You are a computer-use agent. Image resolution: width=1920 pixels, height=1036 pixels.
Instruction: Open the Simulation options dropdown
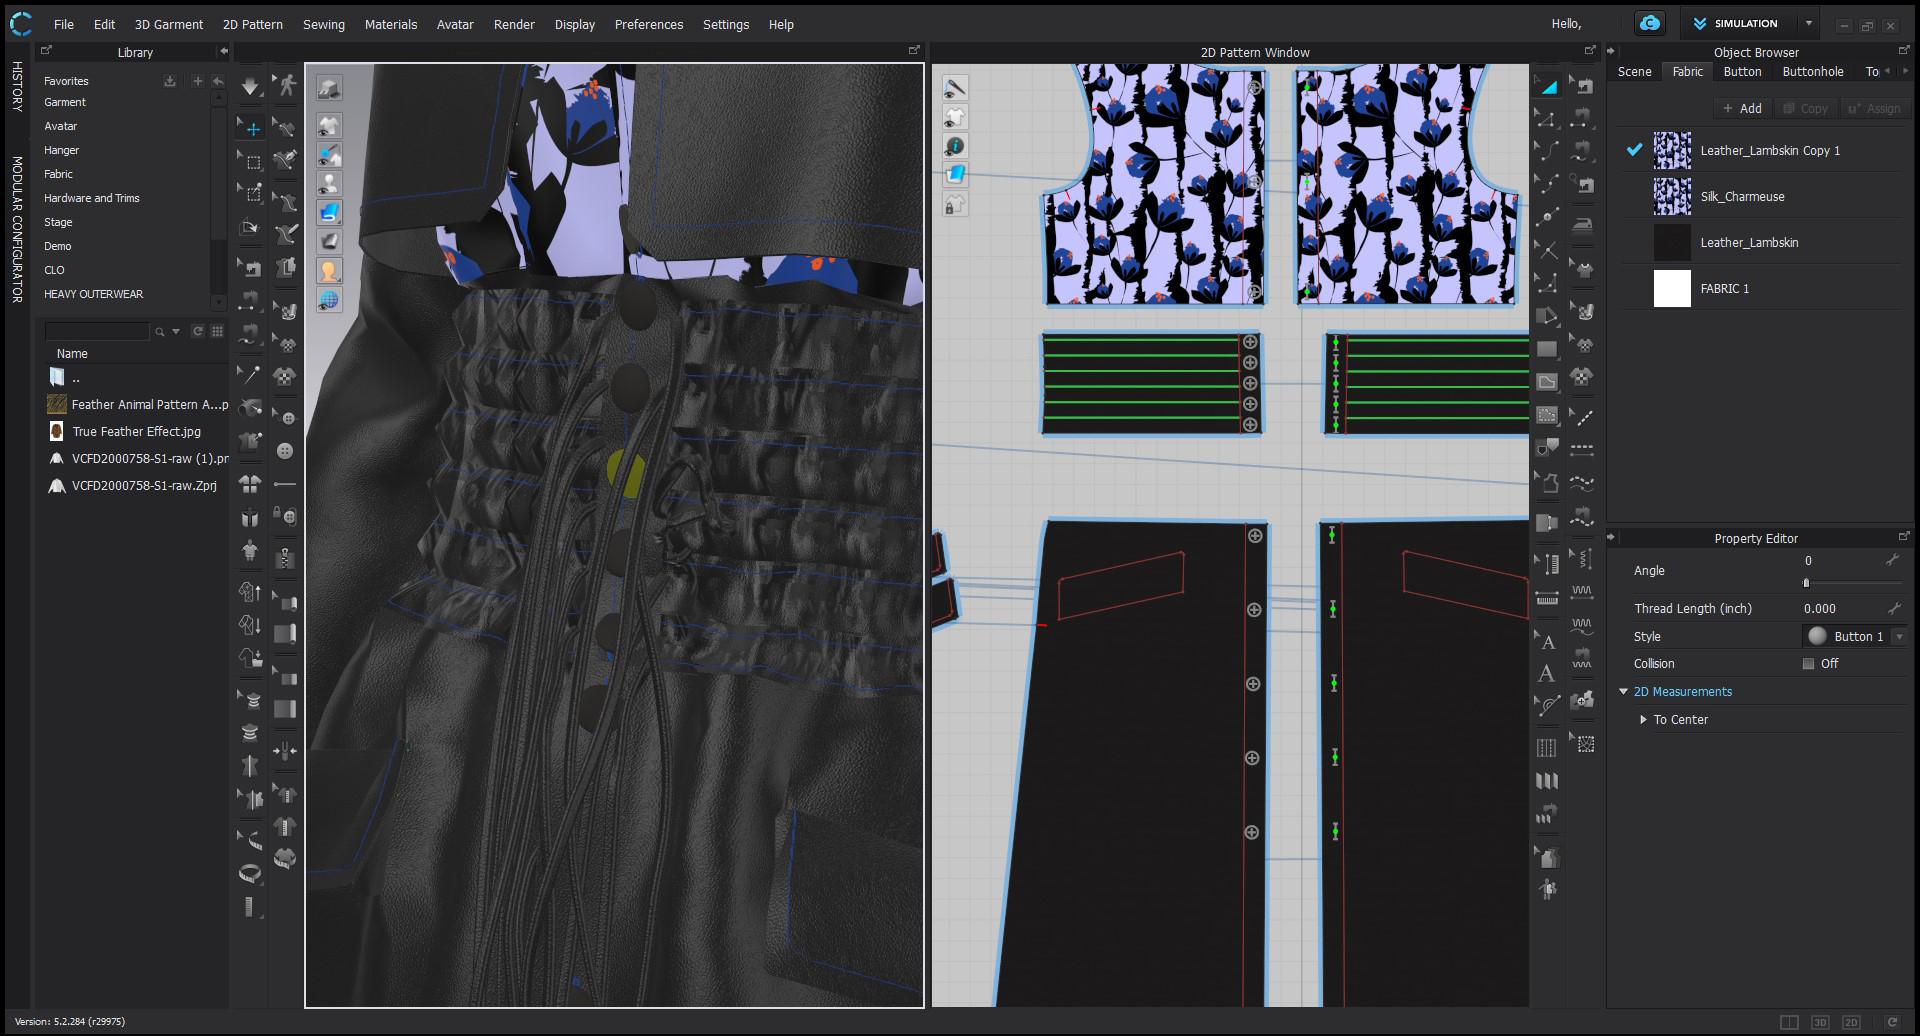click(1808, 23)
